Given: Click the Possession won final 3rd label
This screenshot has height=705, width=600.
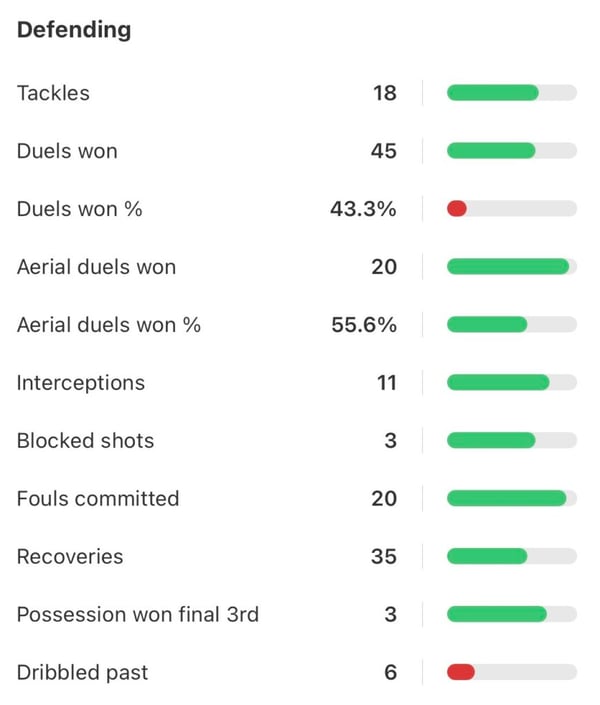Looking at the screenshot, I should 138,615.
